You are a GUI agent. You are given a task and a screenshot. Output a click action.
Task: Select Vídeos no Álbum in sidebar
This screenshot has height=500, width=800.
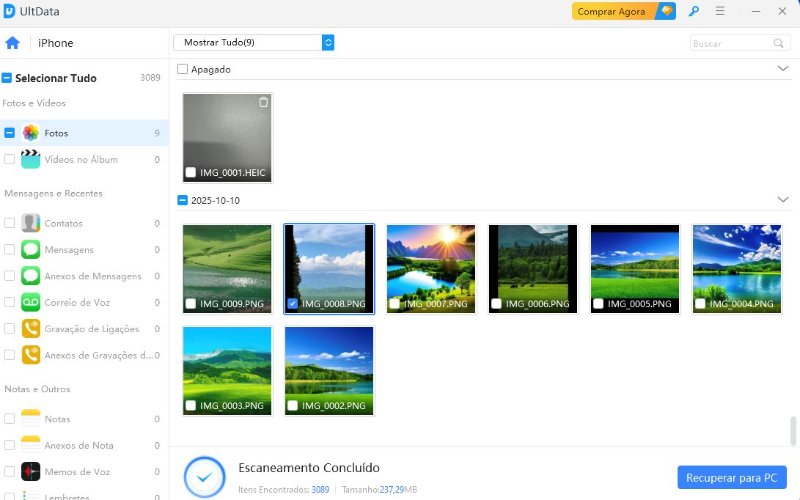pyautogui.click(x=80, y=160)
